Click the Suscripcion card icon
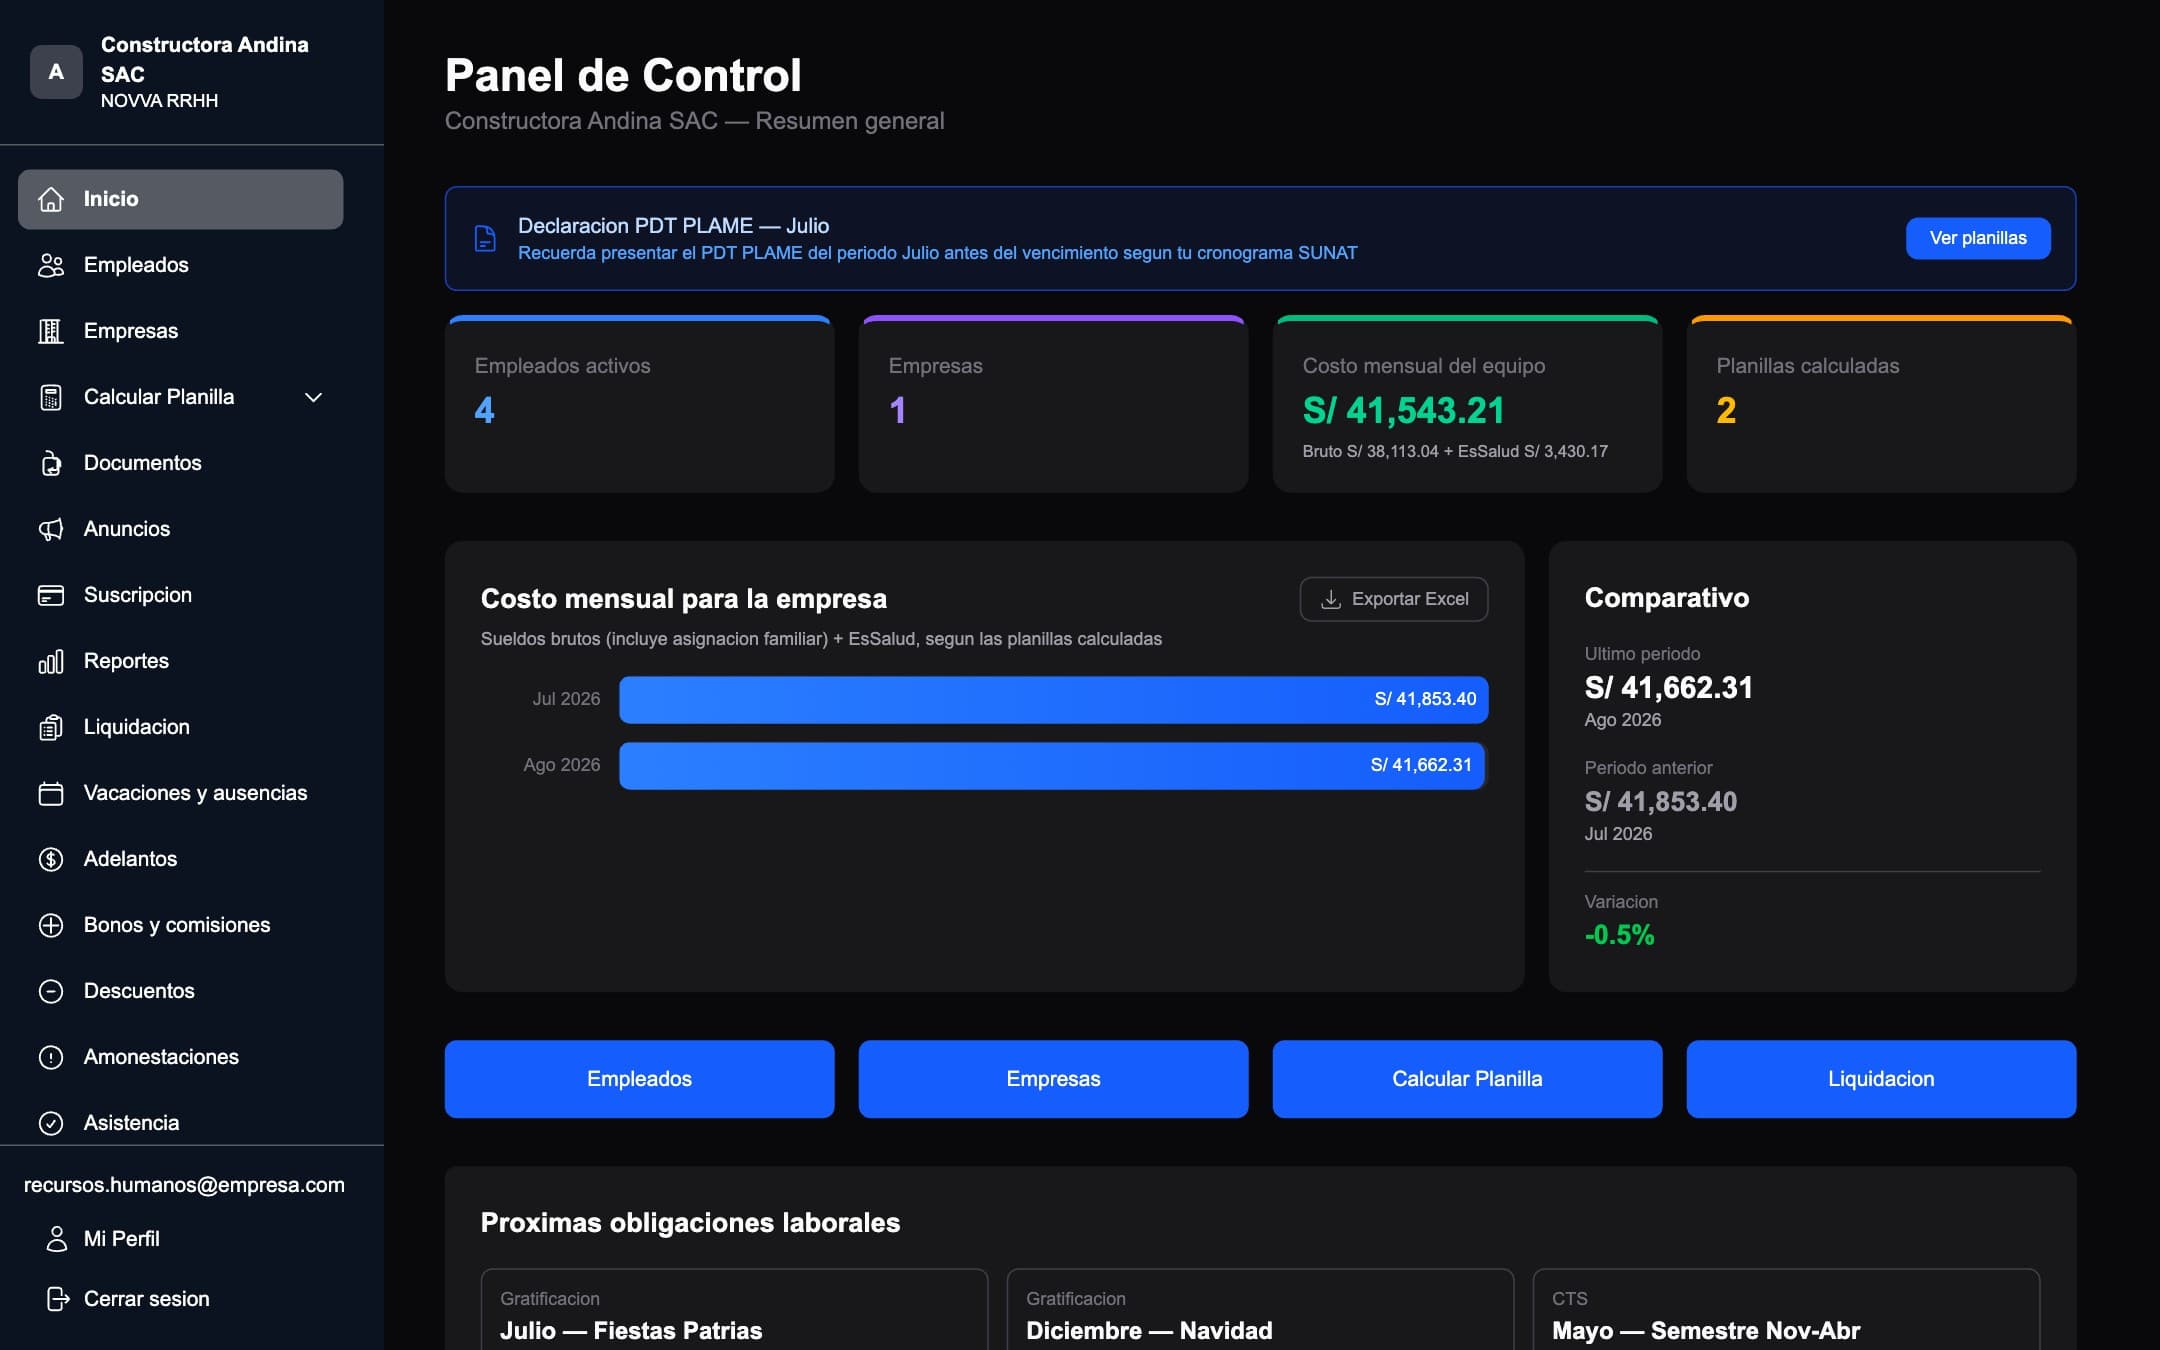 [51, 595]
